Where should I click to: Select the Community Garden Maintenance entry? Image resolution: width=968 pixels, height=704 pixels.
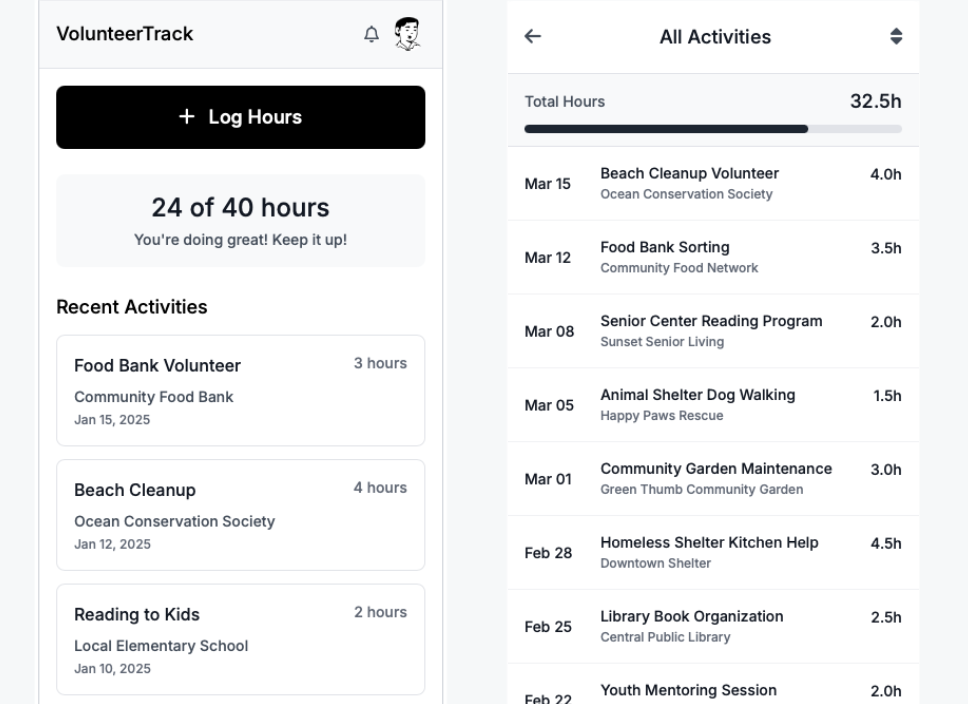(713, 479)
